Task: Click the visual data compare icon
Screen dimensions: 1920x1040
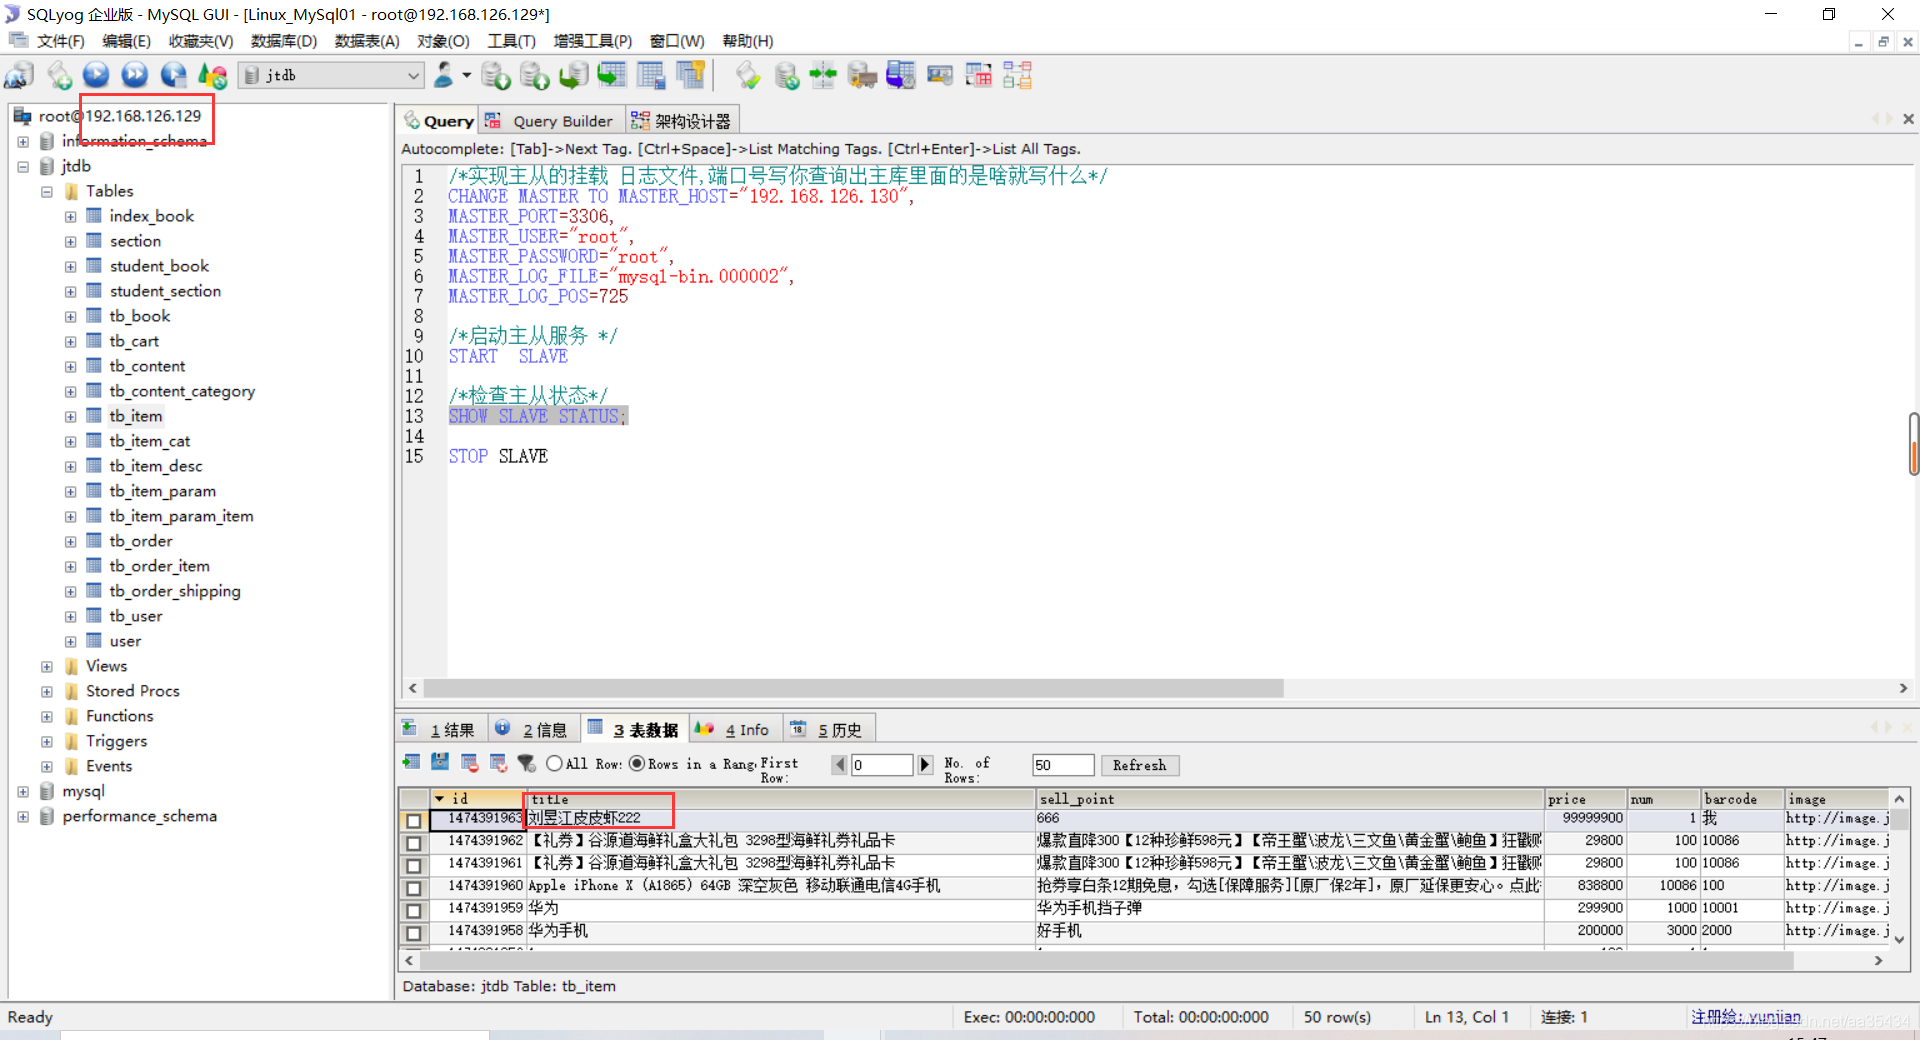Action: tap(940, 75)
